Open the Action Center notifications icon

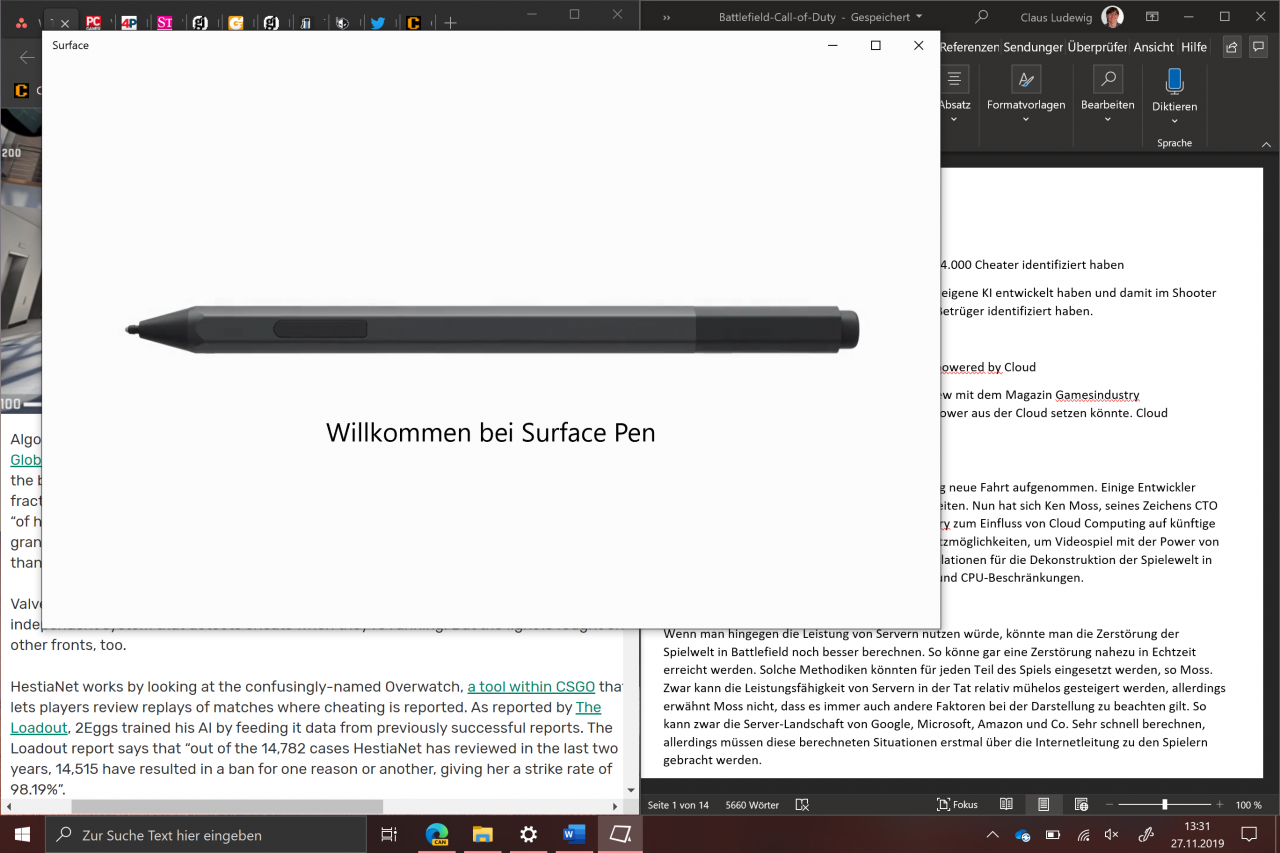point(1249,834)
